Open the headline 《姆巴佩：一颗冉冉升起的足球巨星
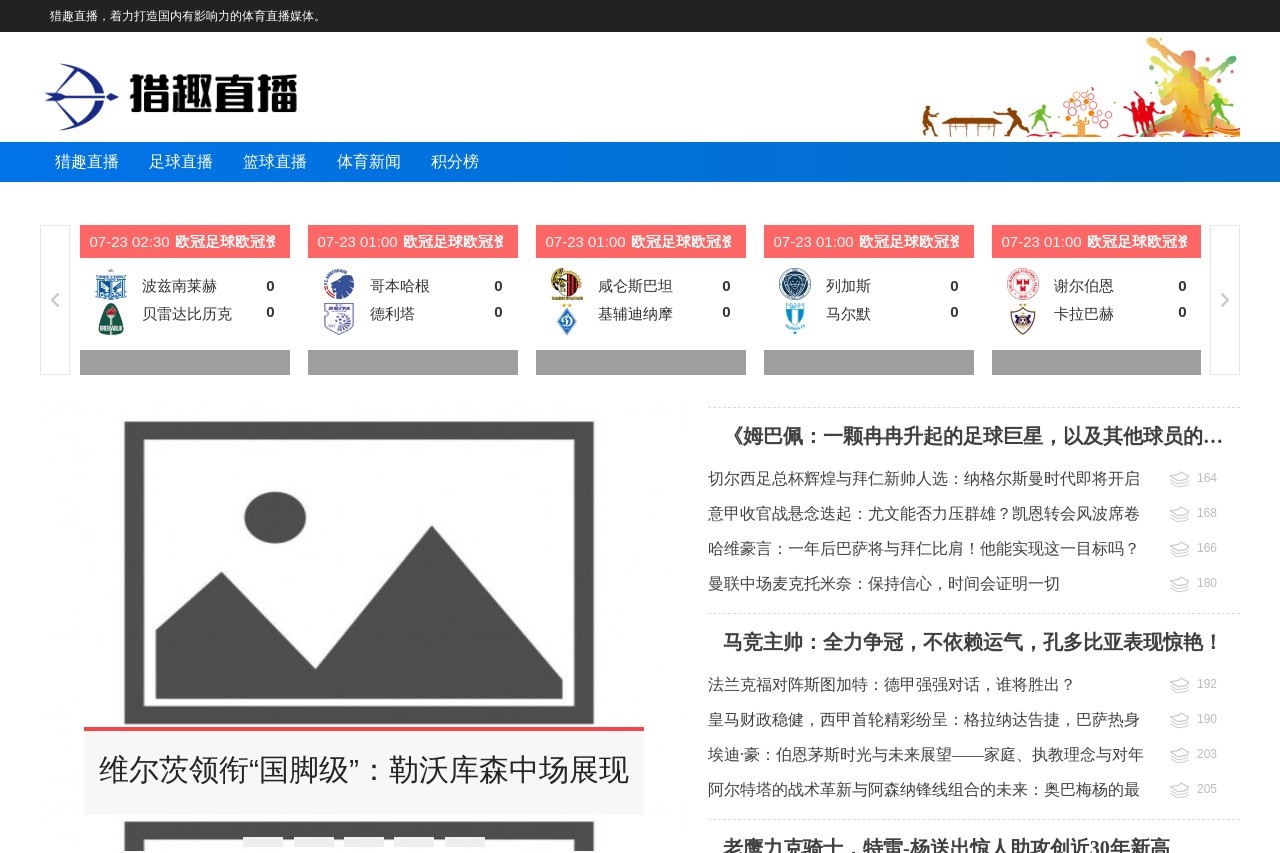The height and width of the screenshot is (853, 1280). 973,436
